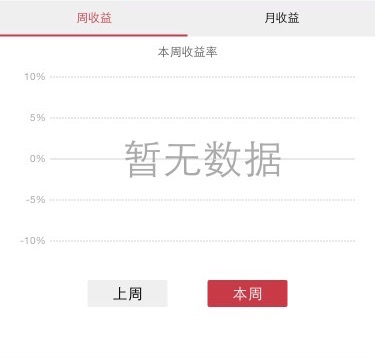
Task: Click the 10% axis label
Action: coord(35,77)
